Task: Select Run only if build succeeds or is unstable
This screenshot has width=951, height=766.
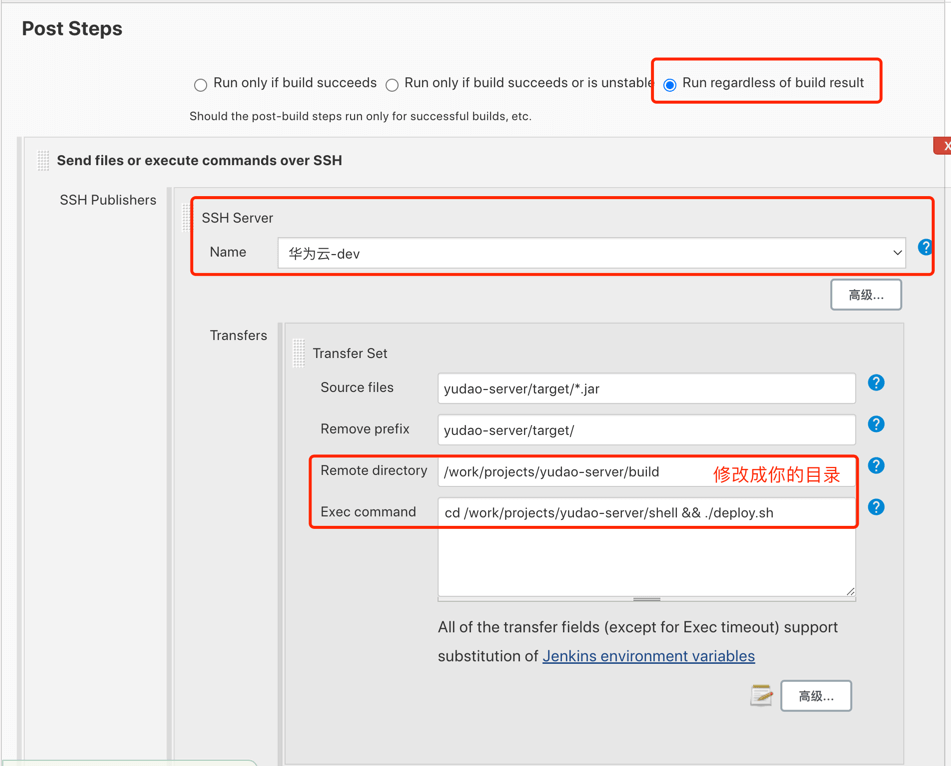Action: [392, 85]
